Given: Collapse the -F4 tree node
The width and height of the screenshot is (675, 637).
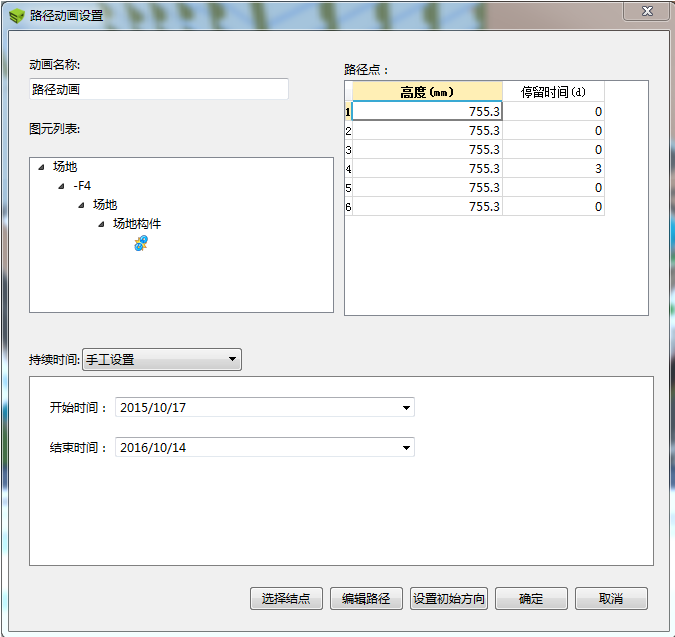Looking at the screenshot, I should point(61,186).
